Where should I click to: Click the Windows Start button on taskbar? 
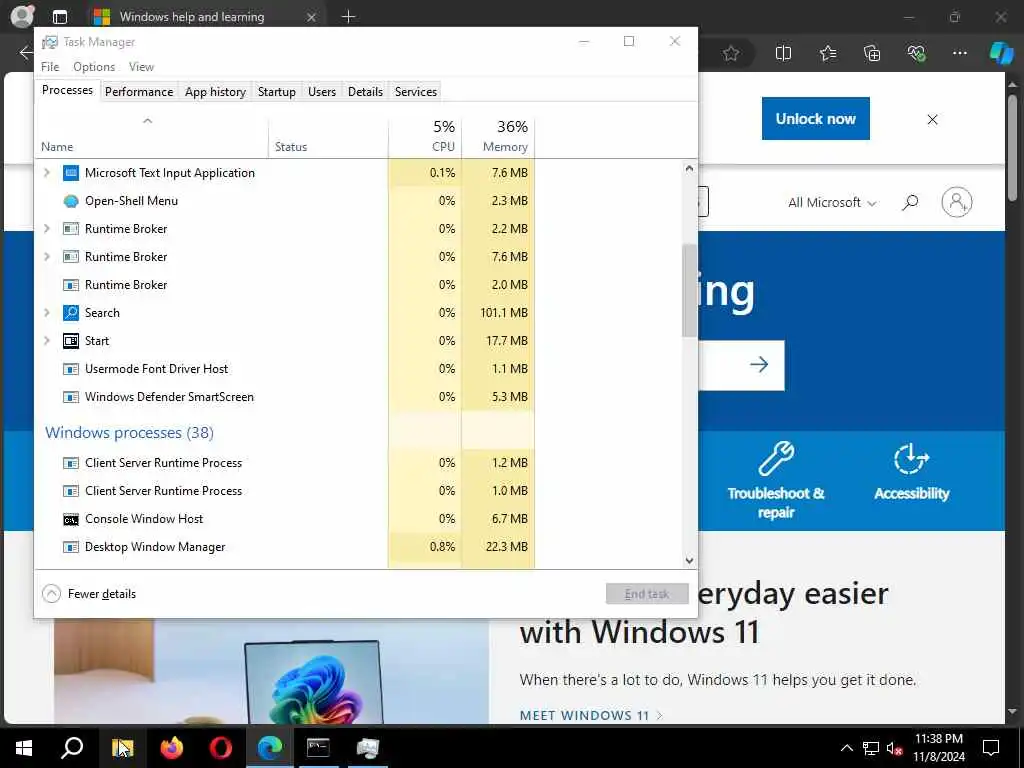[x=24, y=748]
